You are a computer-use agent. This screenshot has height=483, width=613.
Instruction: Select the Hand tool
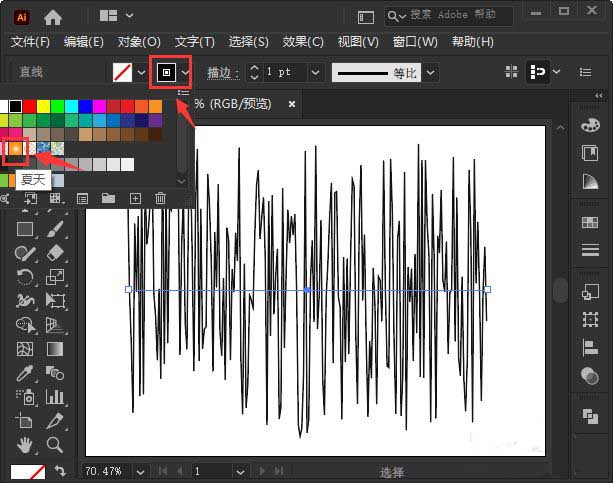[25, 445]
